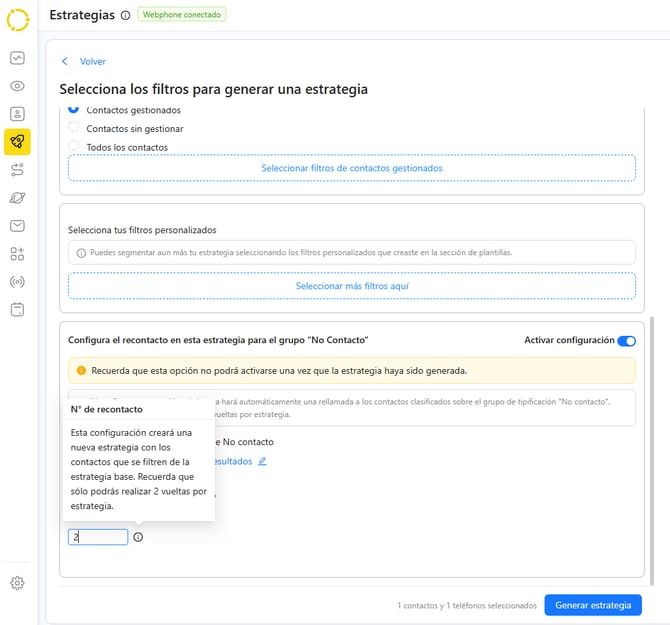Toggle the Activar configuración switch
This screenshot has width=670, height=625.
point(626,341)
